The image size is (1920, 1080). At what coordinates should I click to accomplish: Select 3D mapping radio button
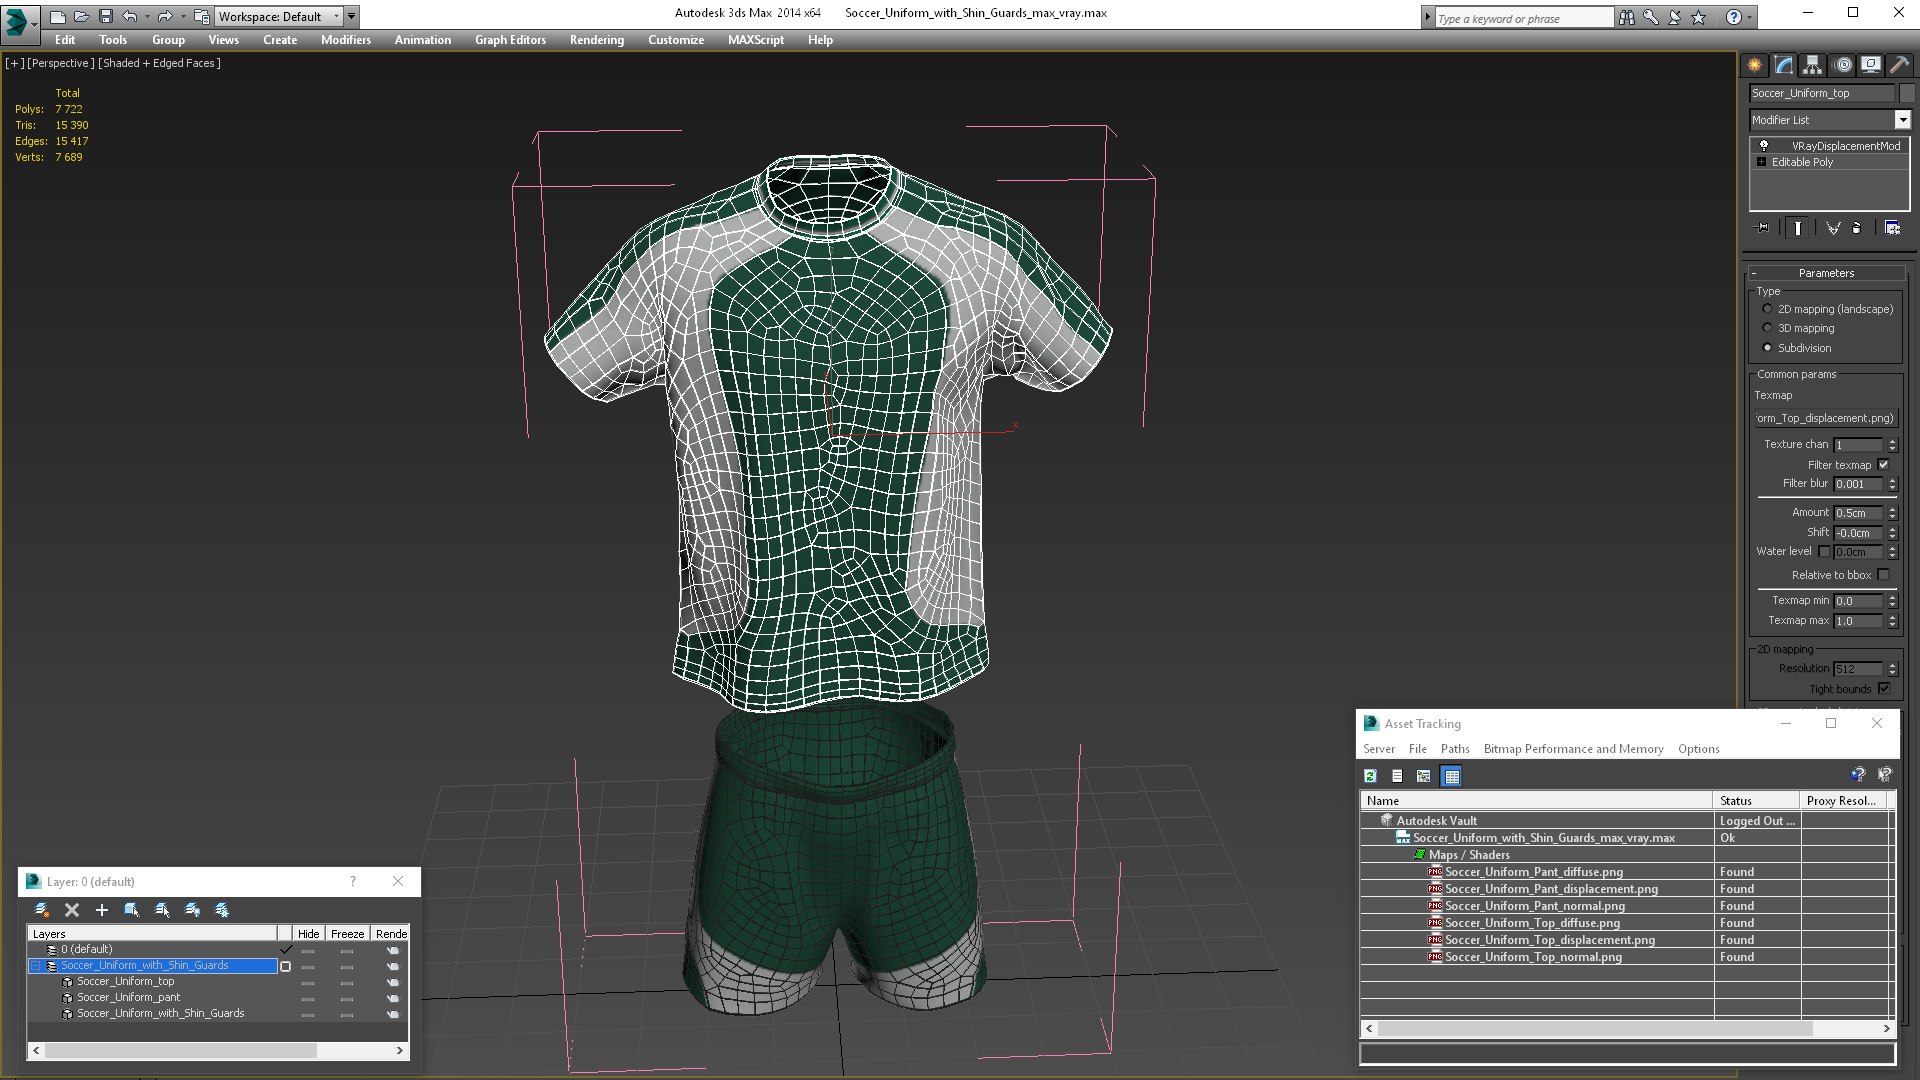[x=1767, y=328]
